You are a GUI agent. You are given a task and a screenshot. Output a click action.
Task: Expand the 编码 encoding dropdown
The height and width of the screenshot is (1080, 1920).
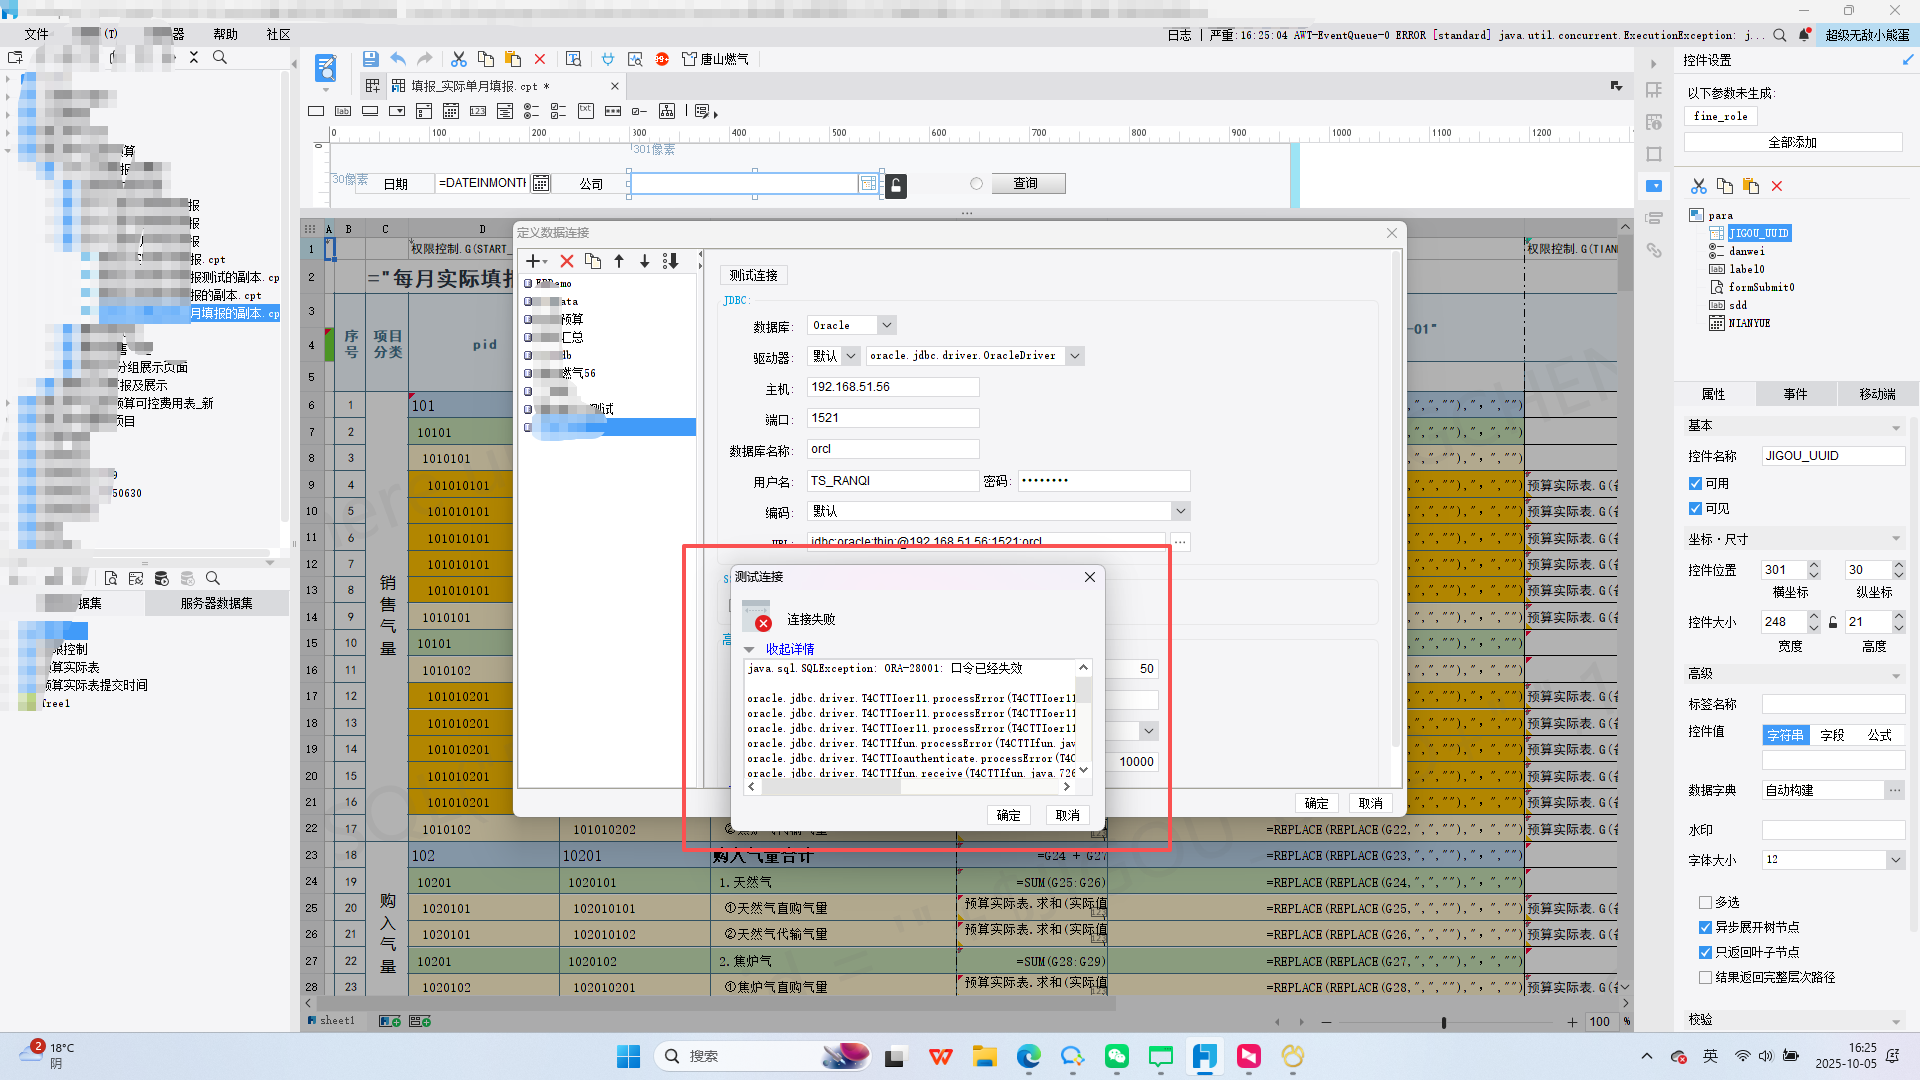[x=1180, y=511]
